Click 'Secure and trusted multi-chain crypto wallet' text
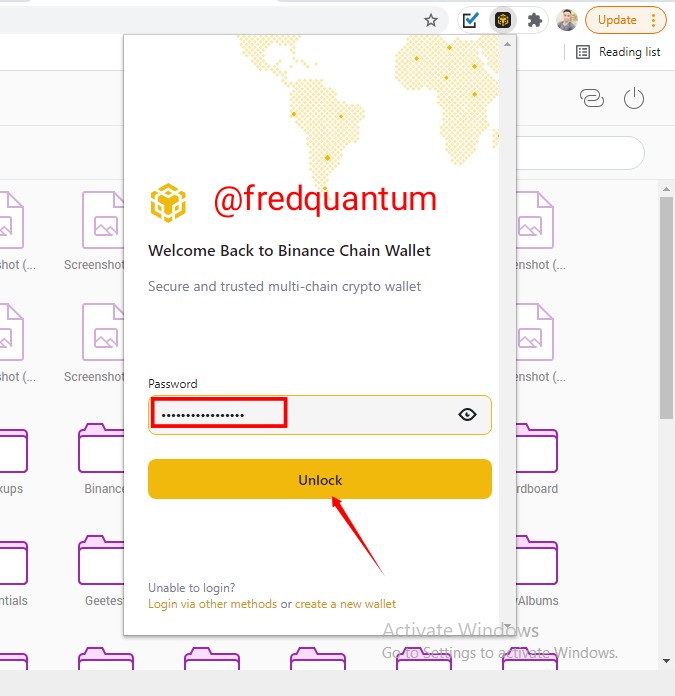Screen dimensions: 675x696 point(284,286)
